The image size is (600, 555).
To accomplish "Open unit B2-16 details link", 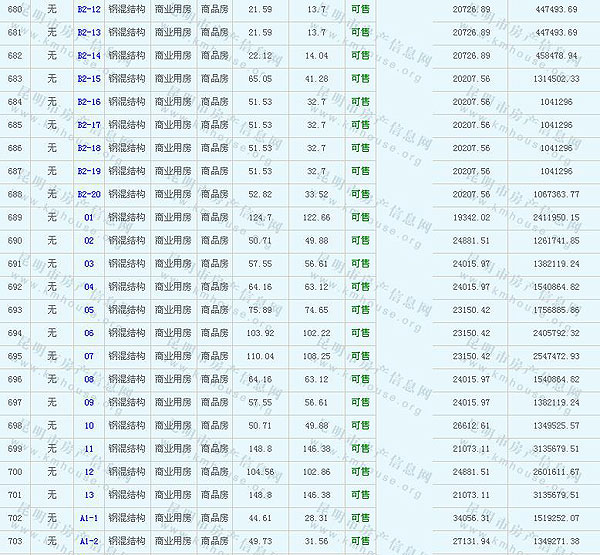I will click(89, 101).
